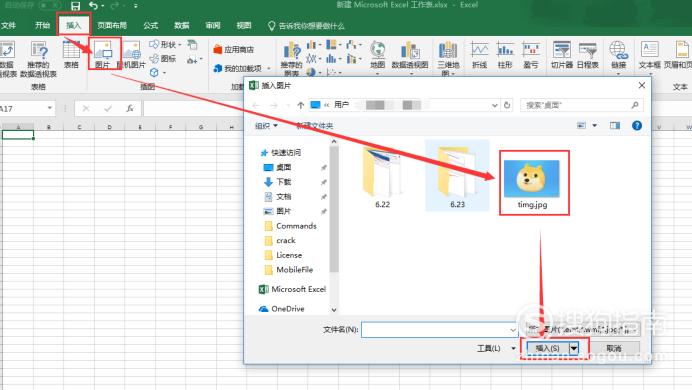The image size is (692, 390).
Task: Click the file name input field
Action: coord(435,330)
